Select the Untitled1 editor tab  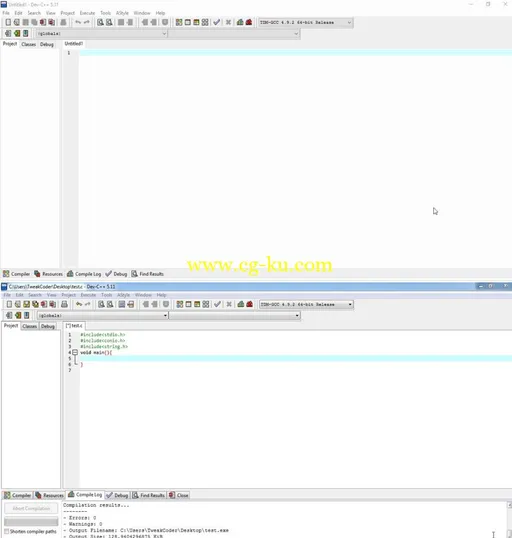pos(74,44)
